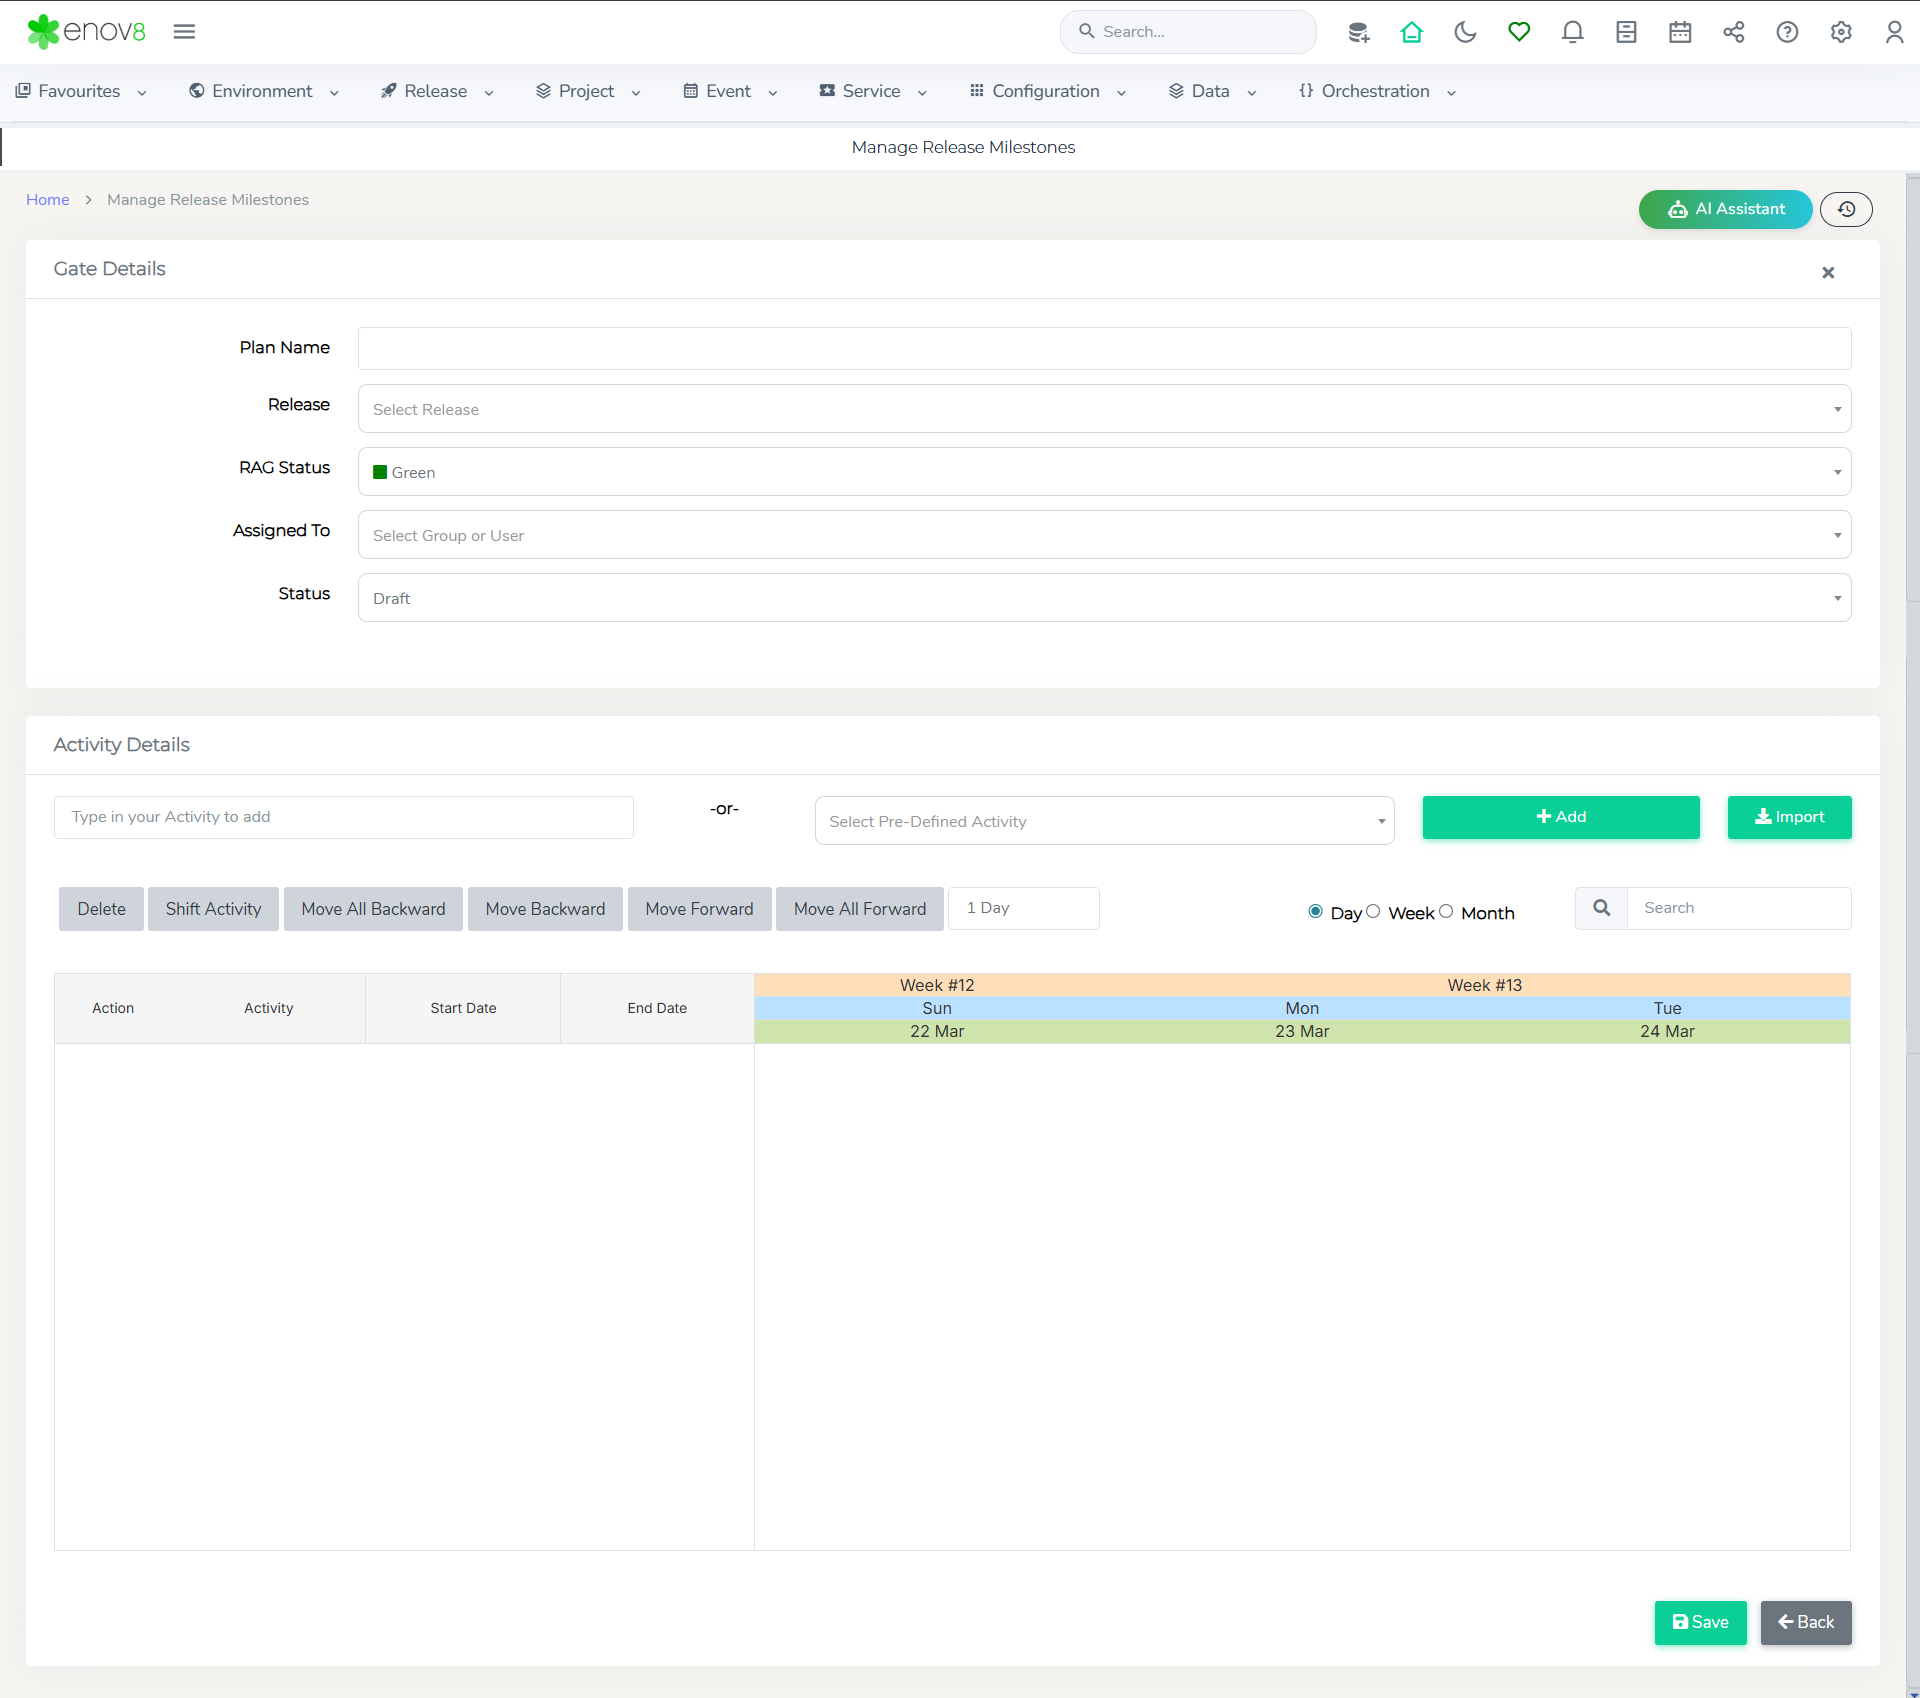Select the Month view radio button

[x=1446, y=911]
